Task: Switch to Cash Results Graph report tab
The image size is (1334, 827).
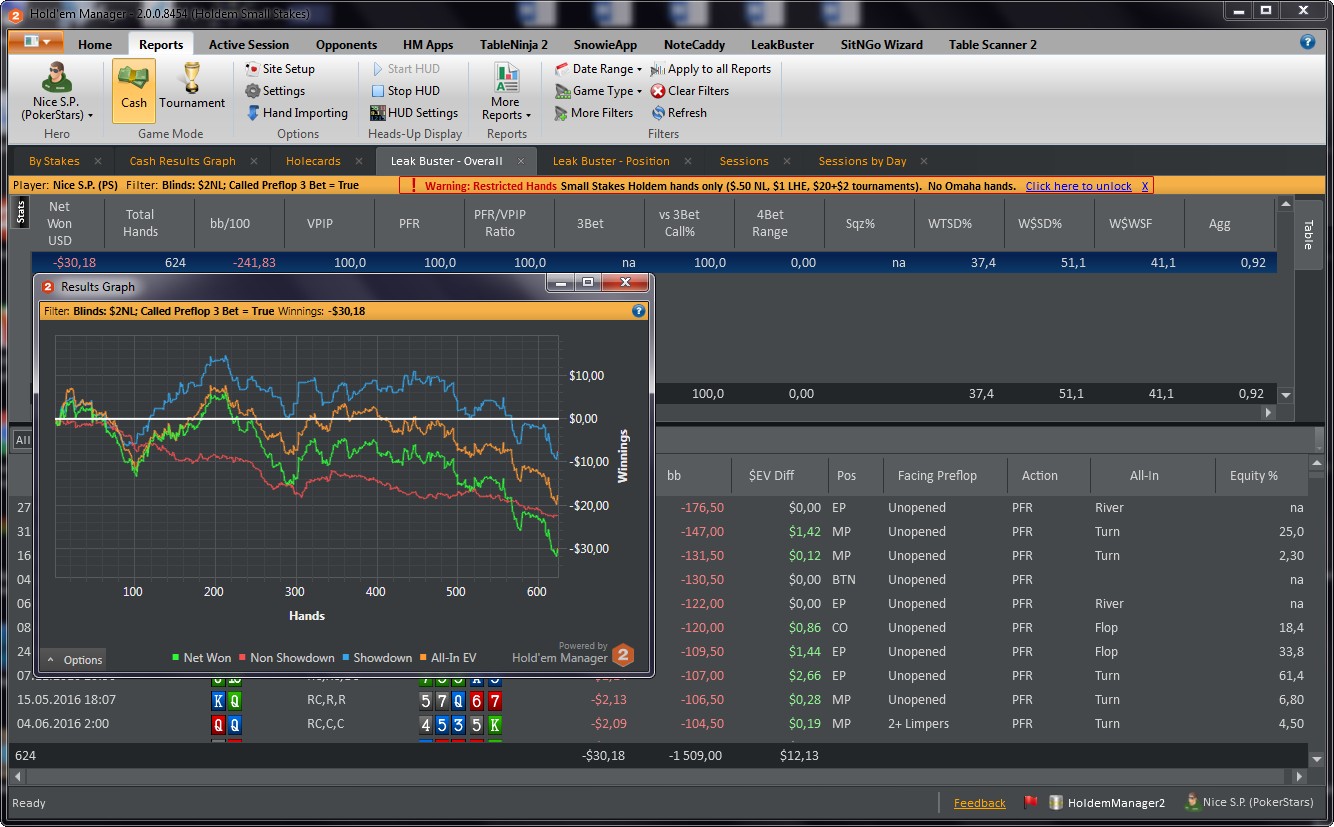Action: [x=182, y=161]
